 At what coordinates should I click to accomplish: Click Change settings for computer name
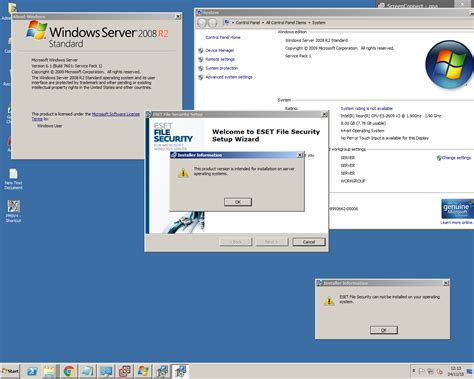click(456, 158)
